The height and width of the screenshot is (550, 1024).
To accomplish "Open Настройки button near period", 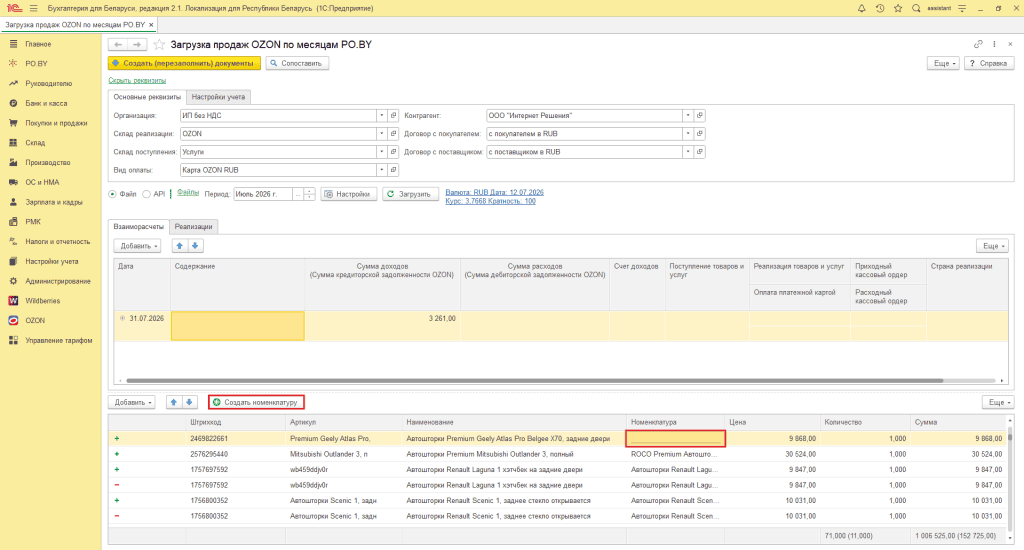I will (349, 194).
